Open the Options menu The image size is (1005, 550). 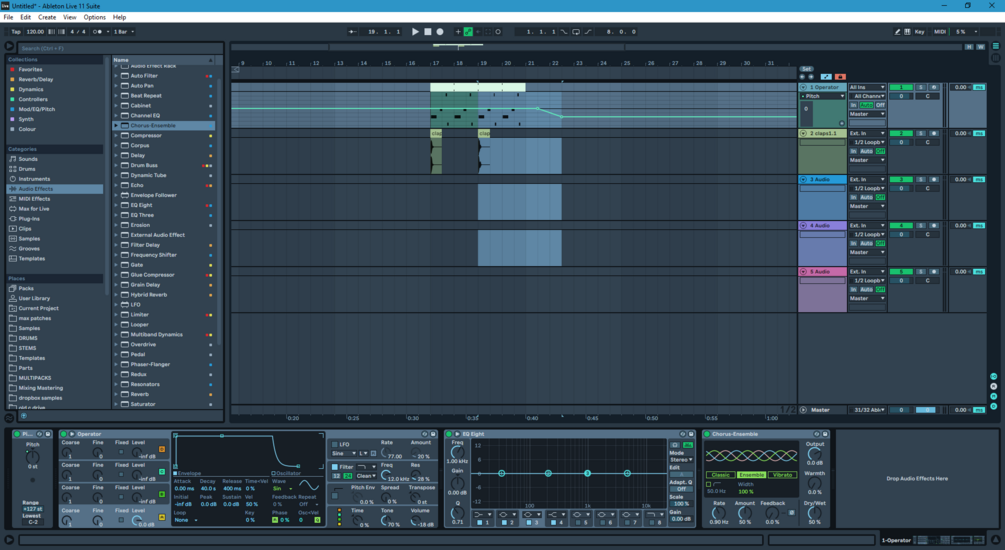[94, 17]
